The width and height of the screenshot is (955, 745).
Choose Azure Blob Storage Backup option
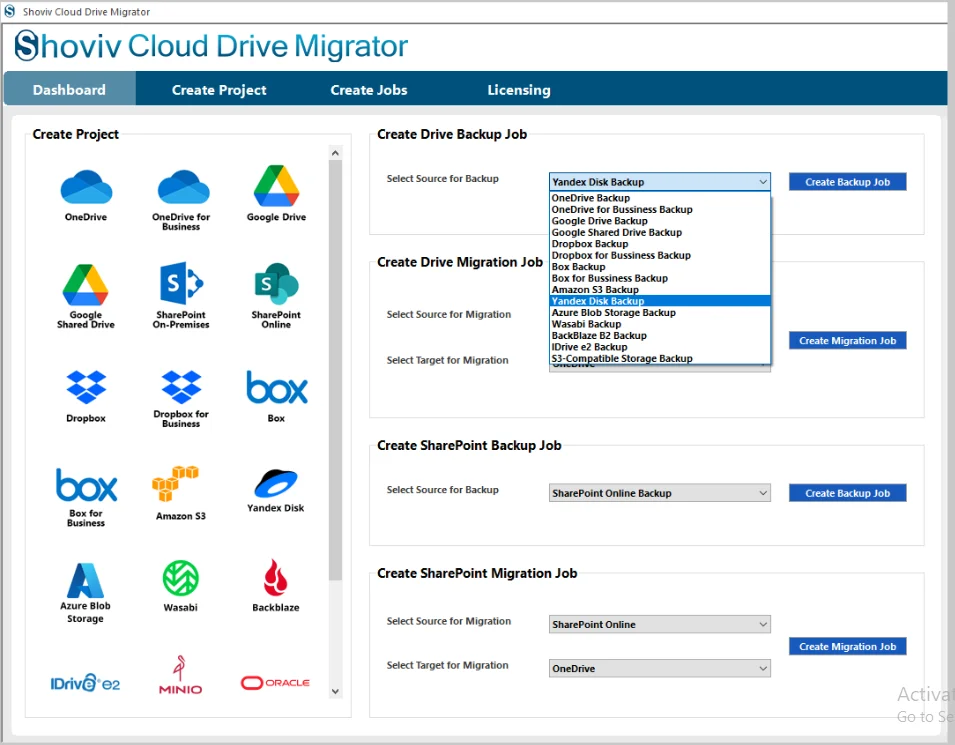[660, 312]
